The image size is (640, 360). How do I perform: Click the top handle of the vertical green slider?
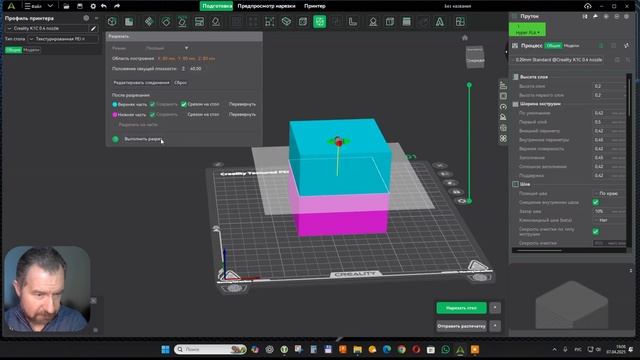pyautogui.click(x=469, y=85)
